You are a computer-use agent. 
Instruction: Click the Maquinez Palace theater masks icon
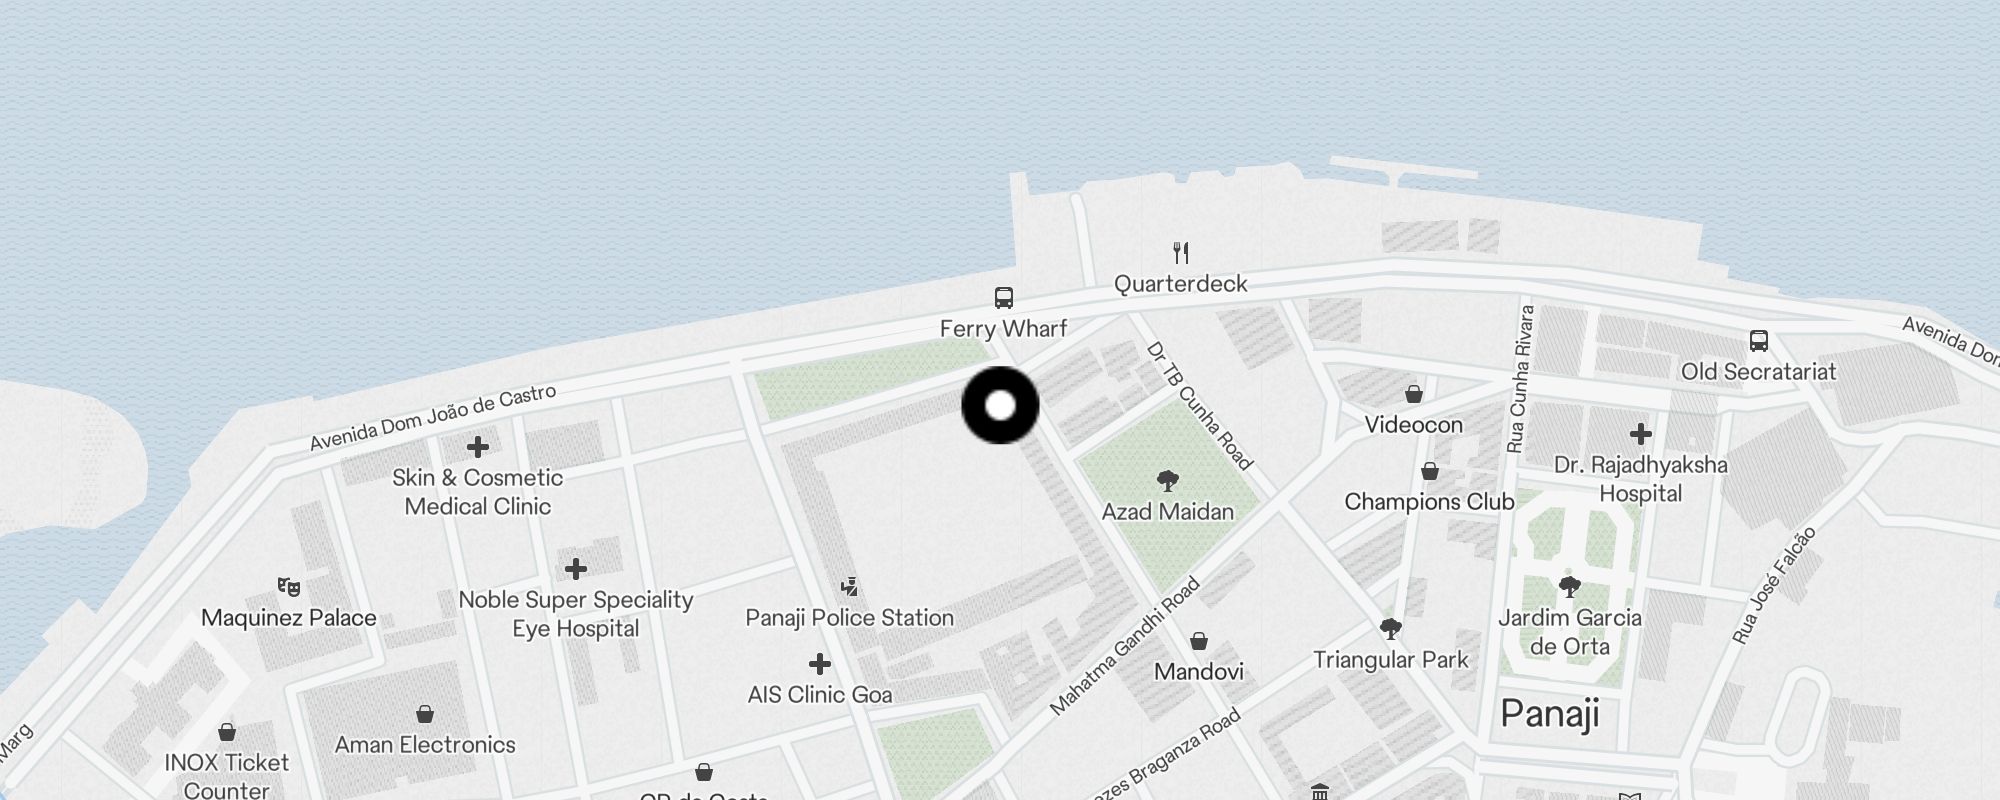click(x=288, y=587)
